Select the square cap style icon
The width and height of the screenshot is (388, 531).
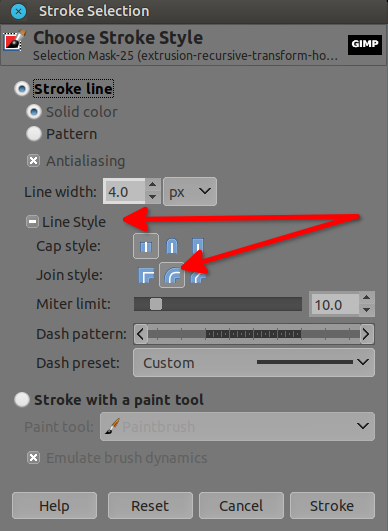pyautogui.click(x=198, y=246)
